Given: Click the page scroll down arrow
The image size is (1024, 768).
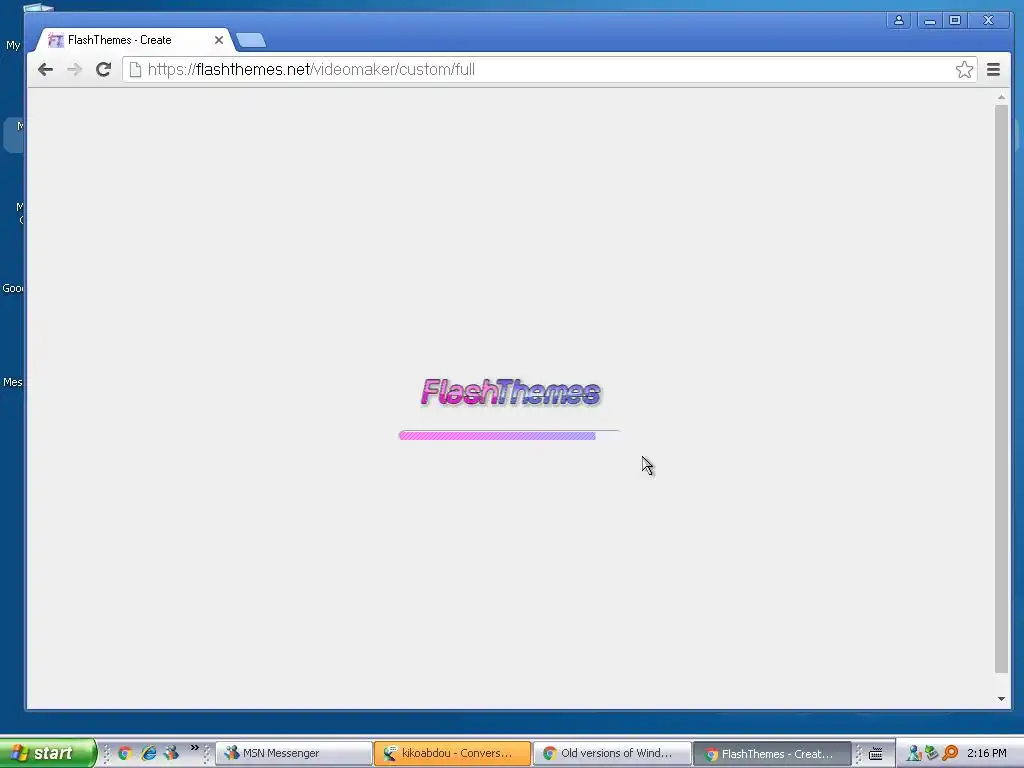Looking at the screenshot, I should (1001, 699).
